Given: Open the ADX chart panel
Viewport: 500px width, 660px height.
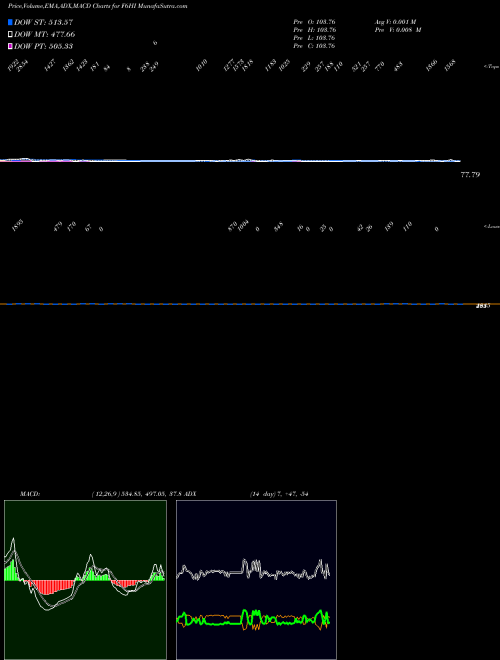Looking at the screenshot, I should pyautogui.click(x=256, y=580).
